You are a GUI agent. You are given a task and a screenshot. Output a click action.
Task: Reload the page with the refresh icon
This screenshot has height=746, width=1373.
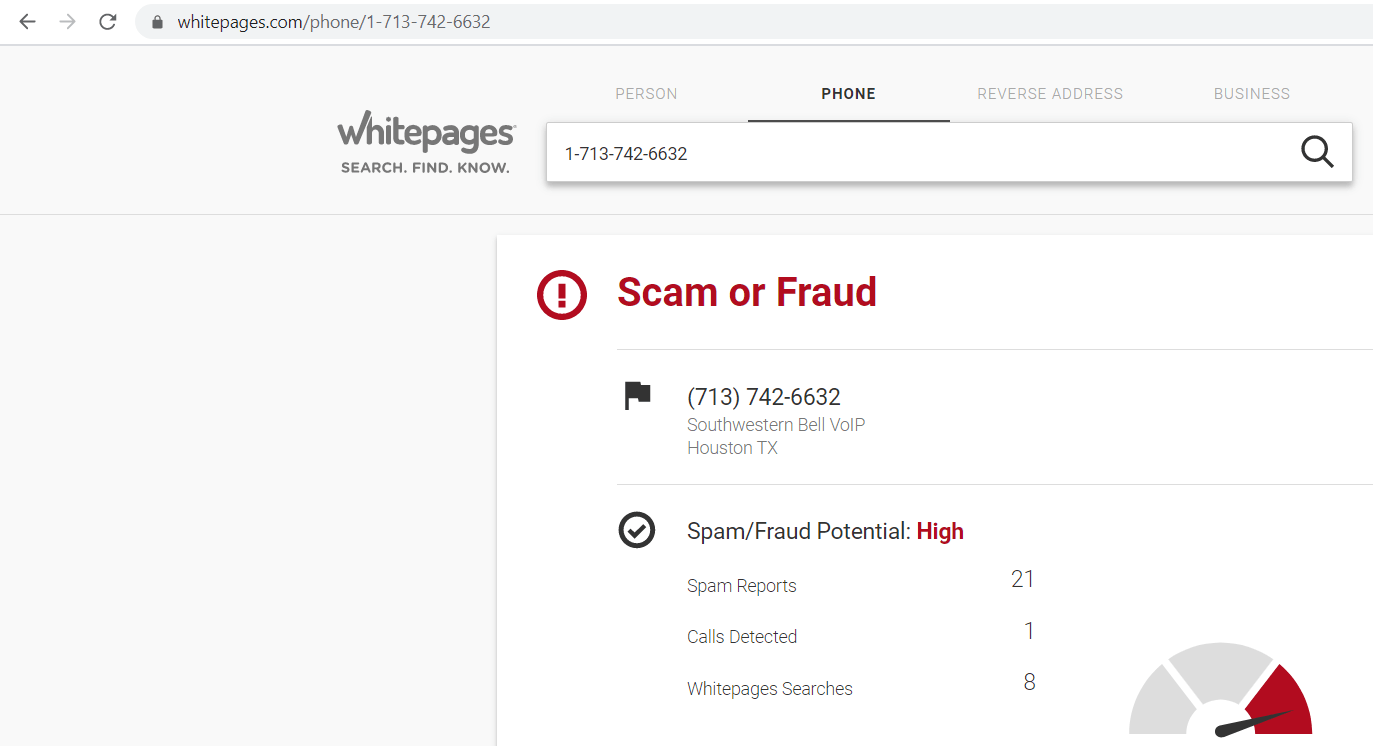108,21
